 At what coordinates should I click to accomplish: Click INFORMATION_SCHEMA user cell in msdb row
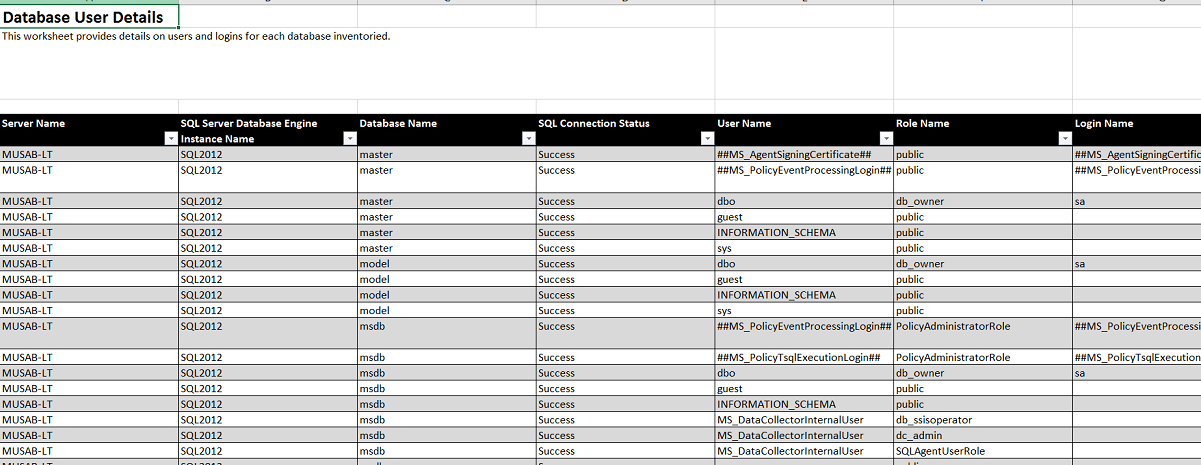pyautogui.click(x=805, y=404)
